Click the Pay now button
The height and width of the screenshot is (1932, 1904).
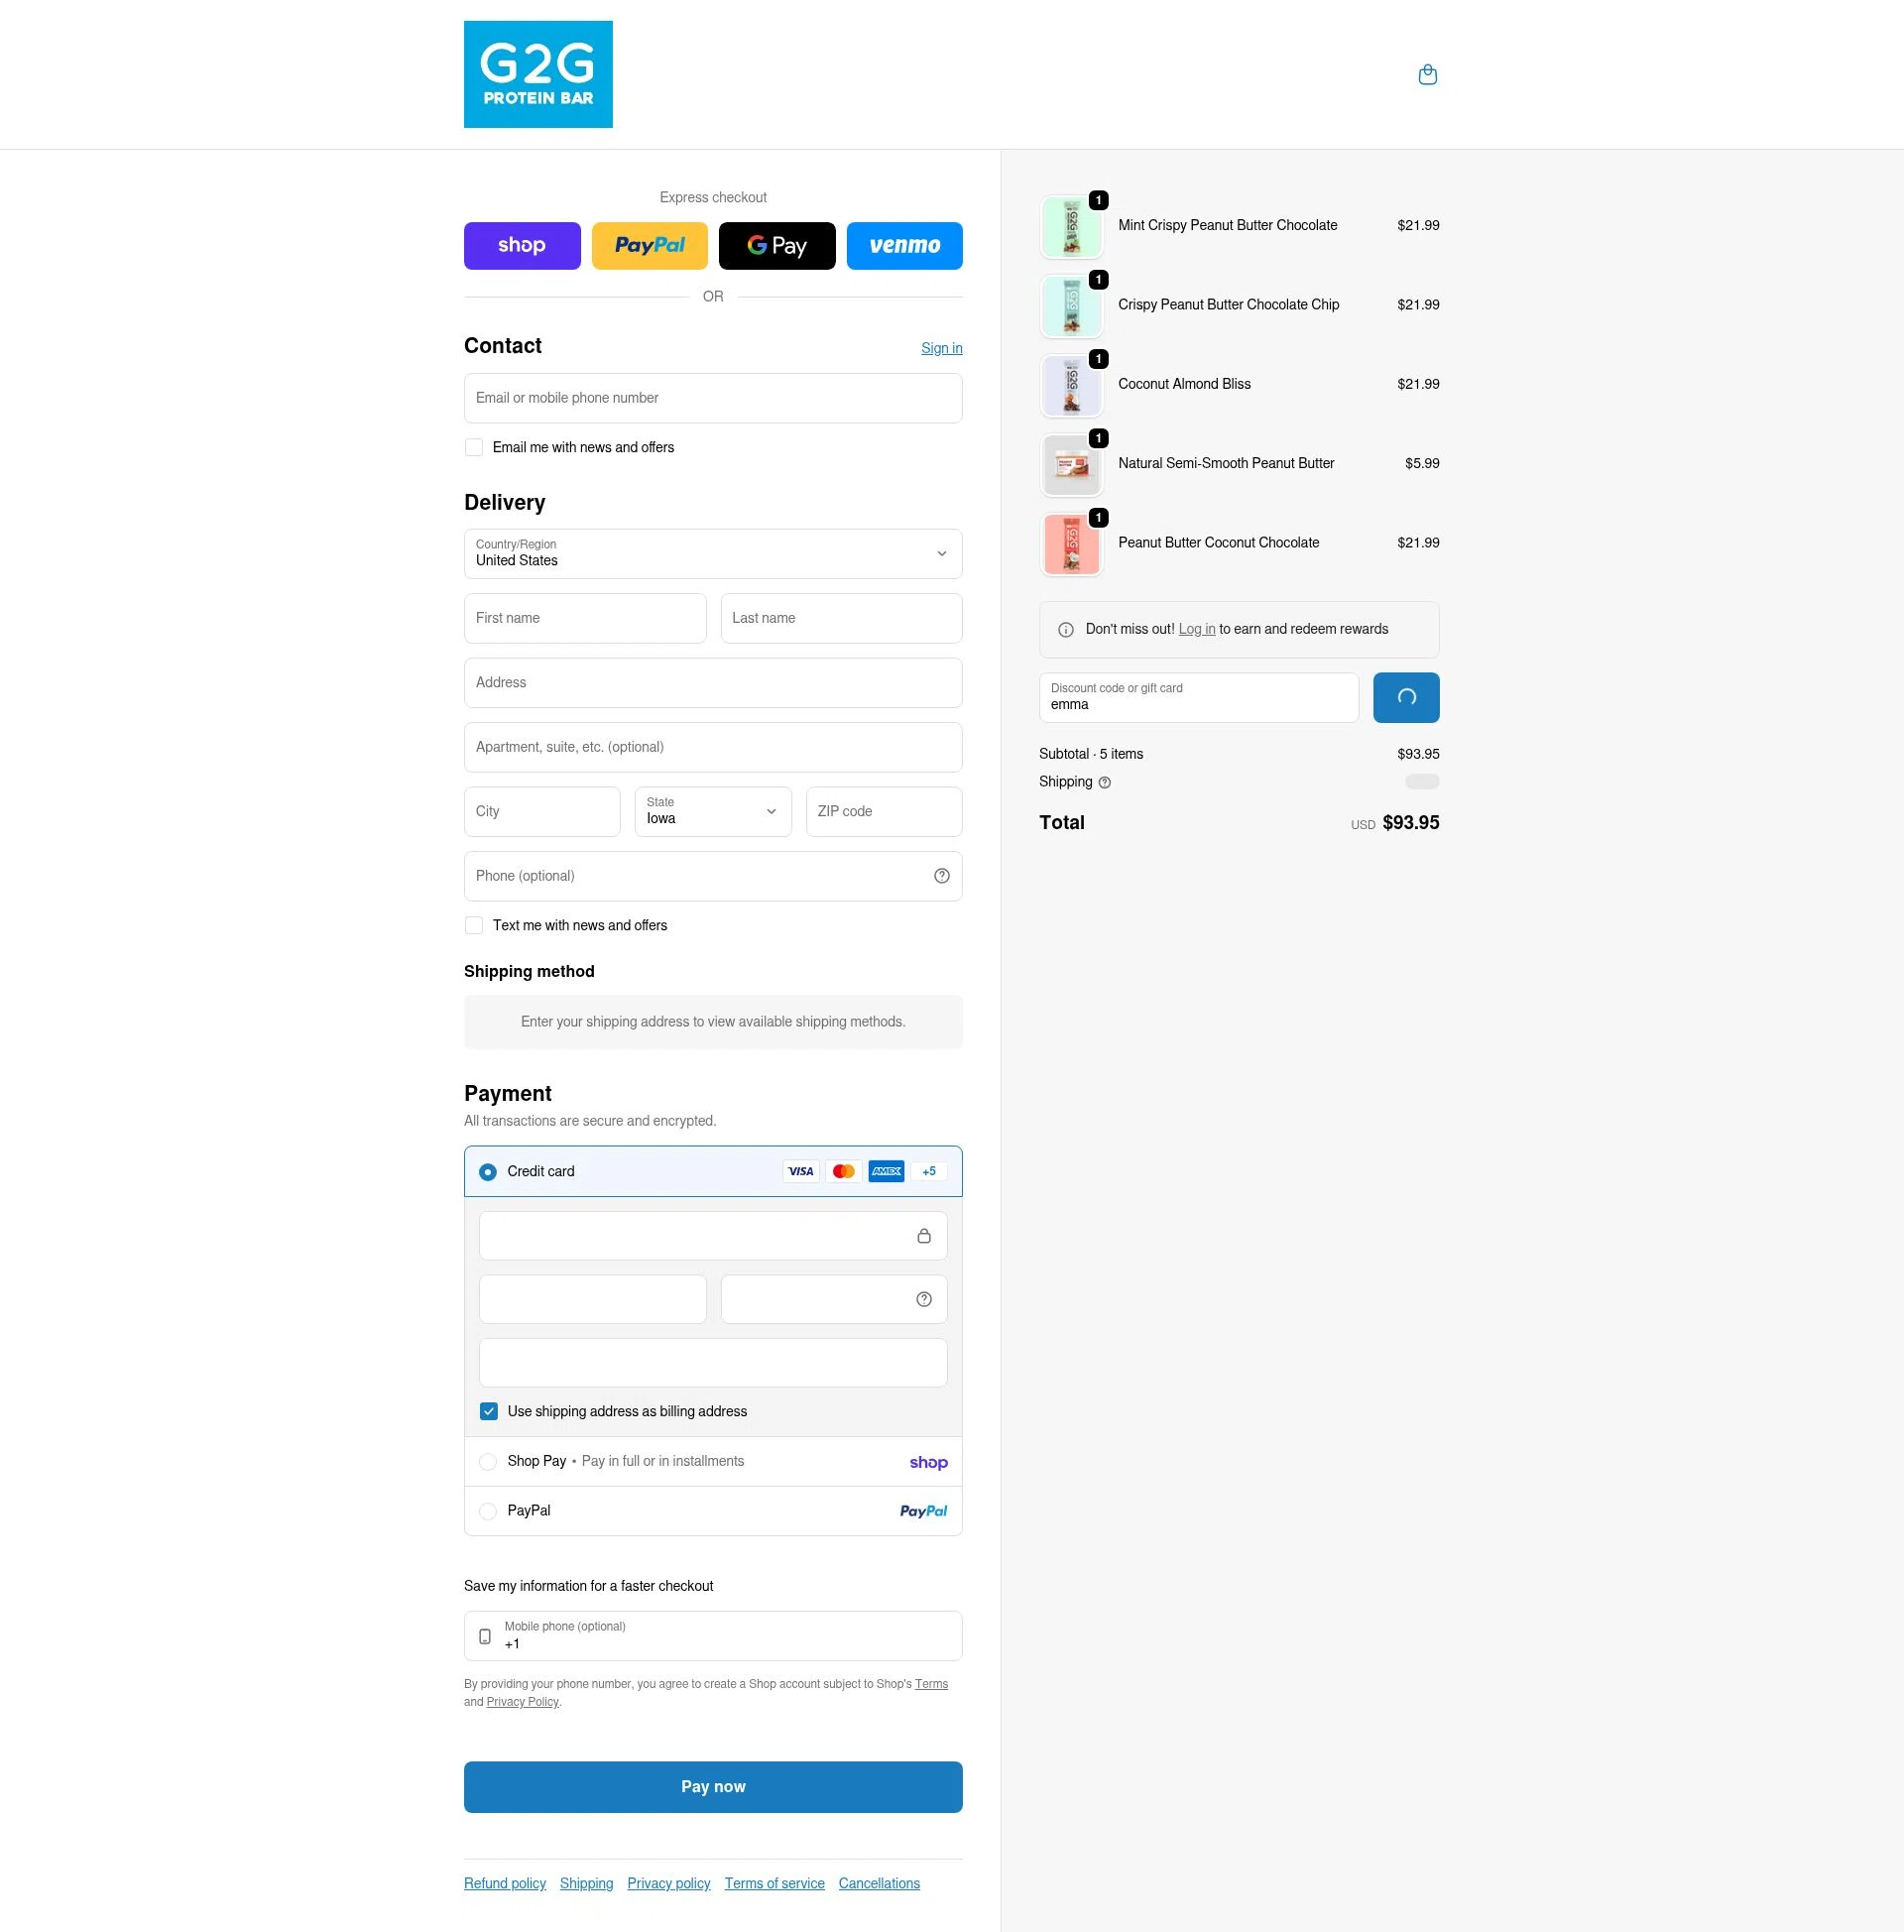712,1786
